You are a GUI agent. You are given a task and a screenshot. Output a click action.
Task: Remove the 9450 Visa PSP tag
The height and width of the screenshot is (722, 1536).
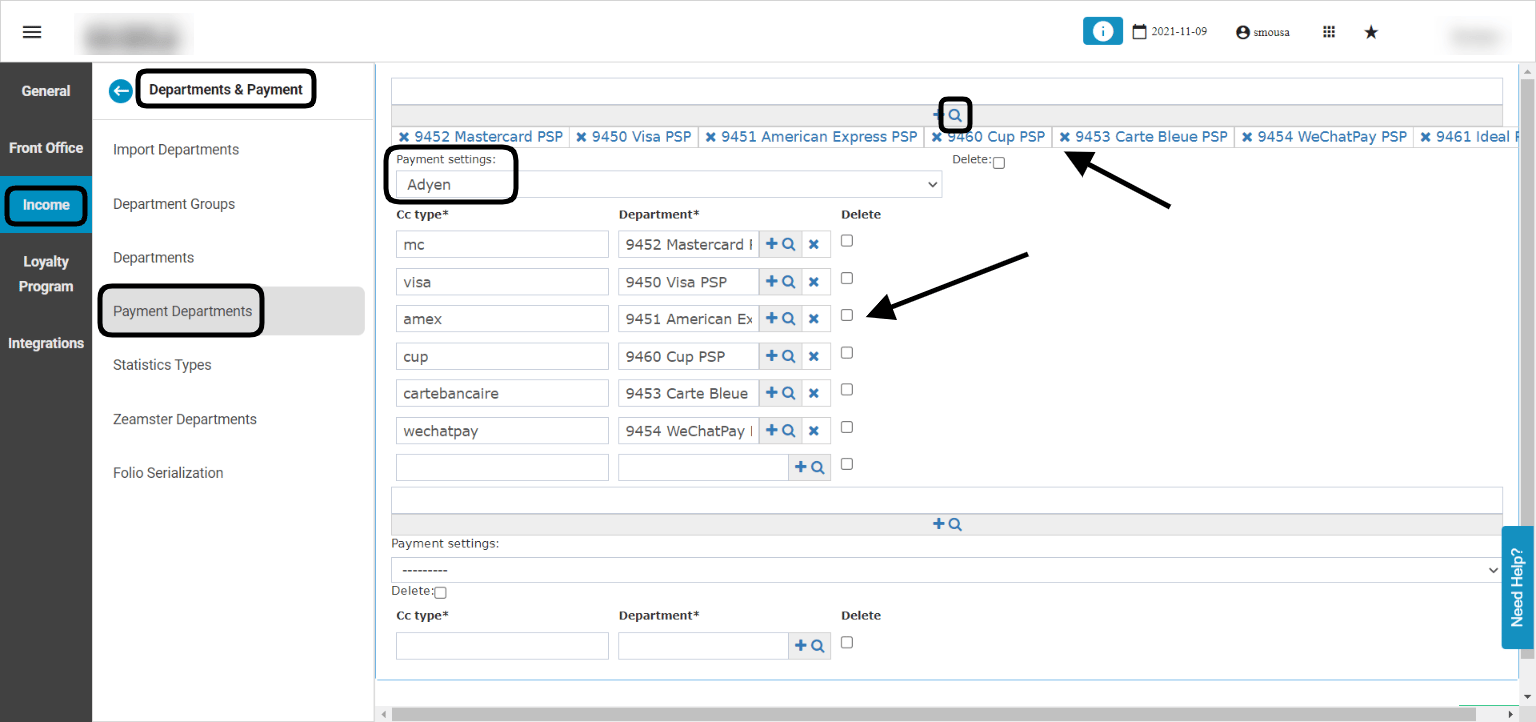click(x=581, y=137)
